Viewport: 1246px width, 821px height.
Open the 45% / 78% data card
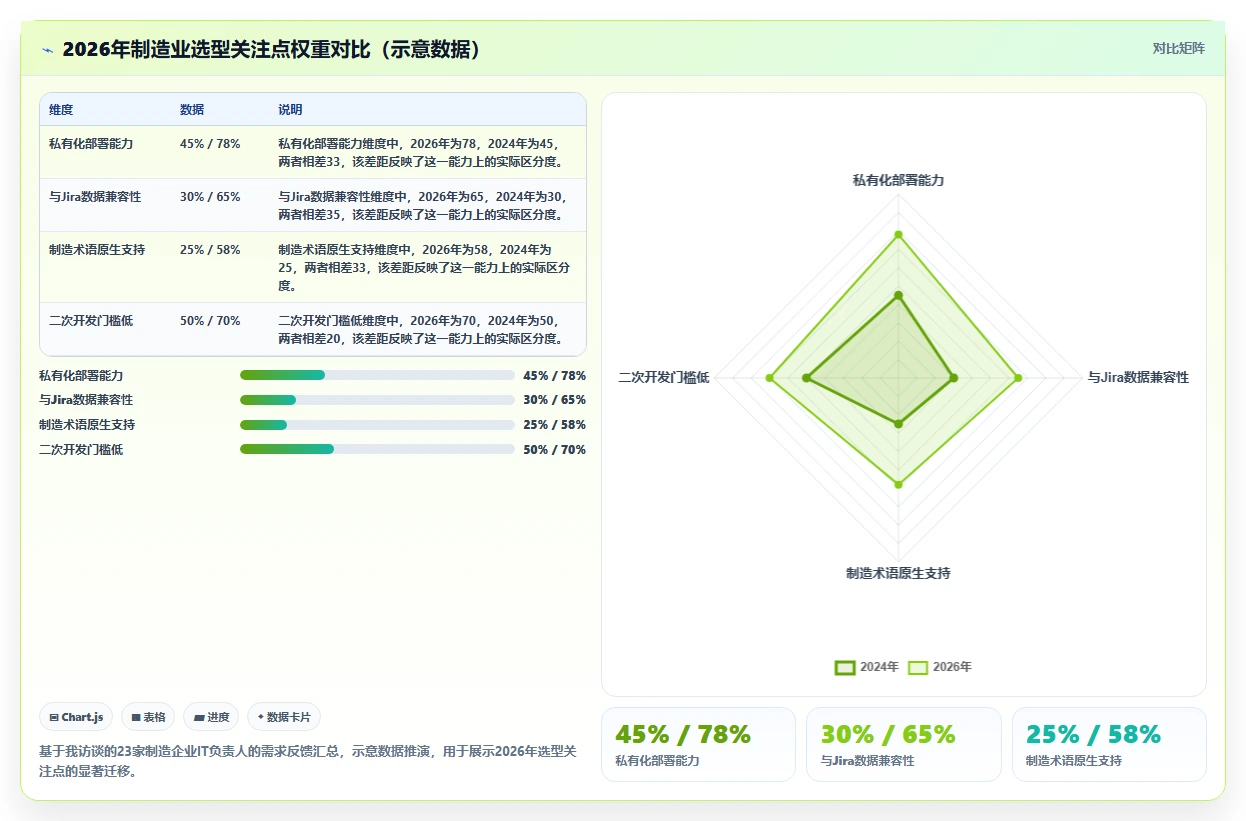pos(698,744)
